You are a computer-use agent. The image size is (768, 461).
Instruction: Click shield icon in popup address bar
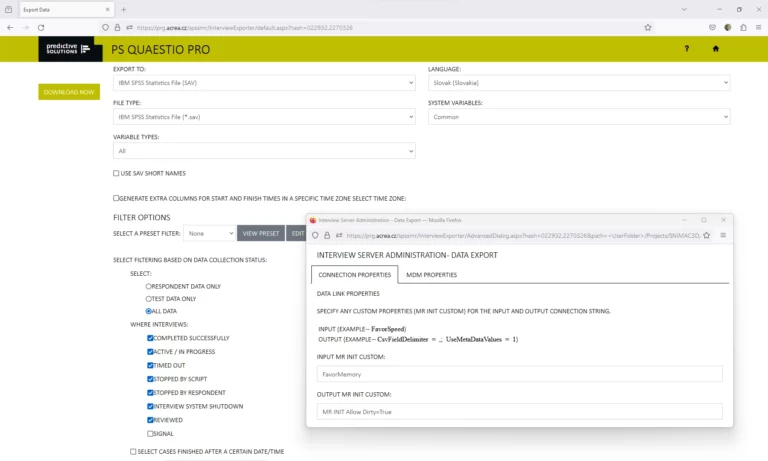[x=315, y=235]
